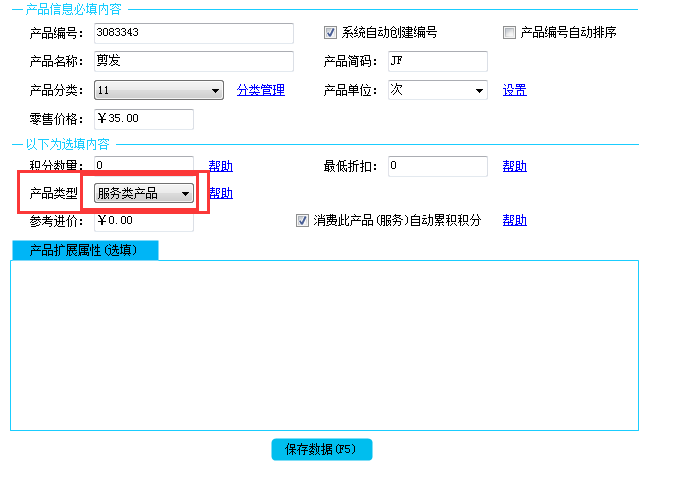Expand the 产品单位 dropdown

(437, 90)
